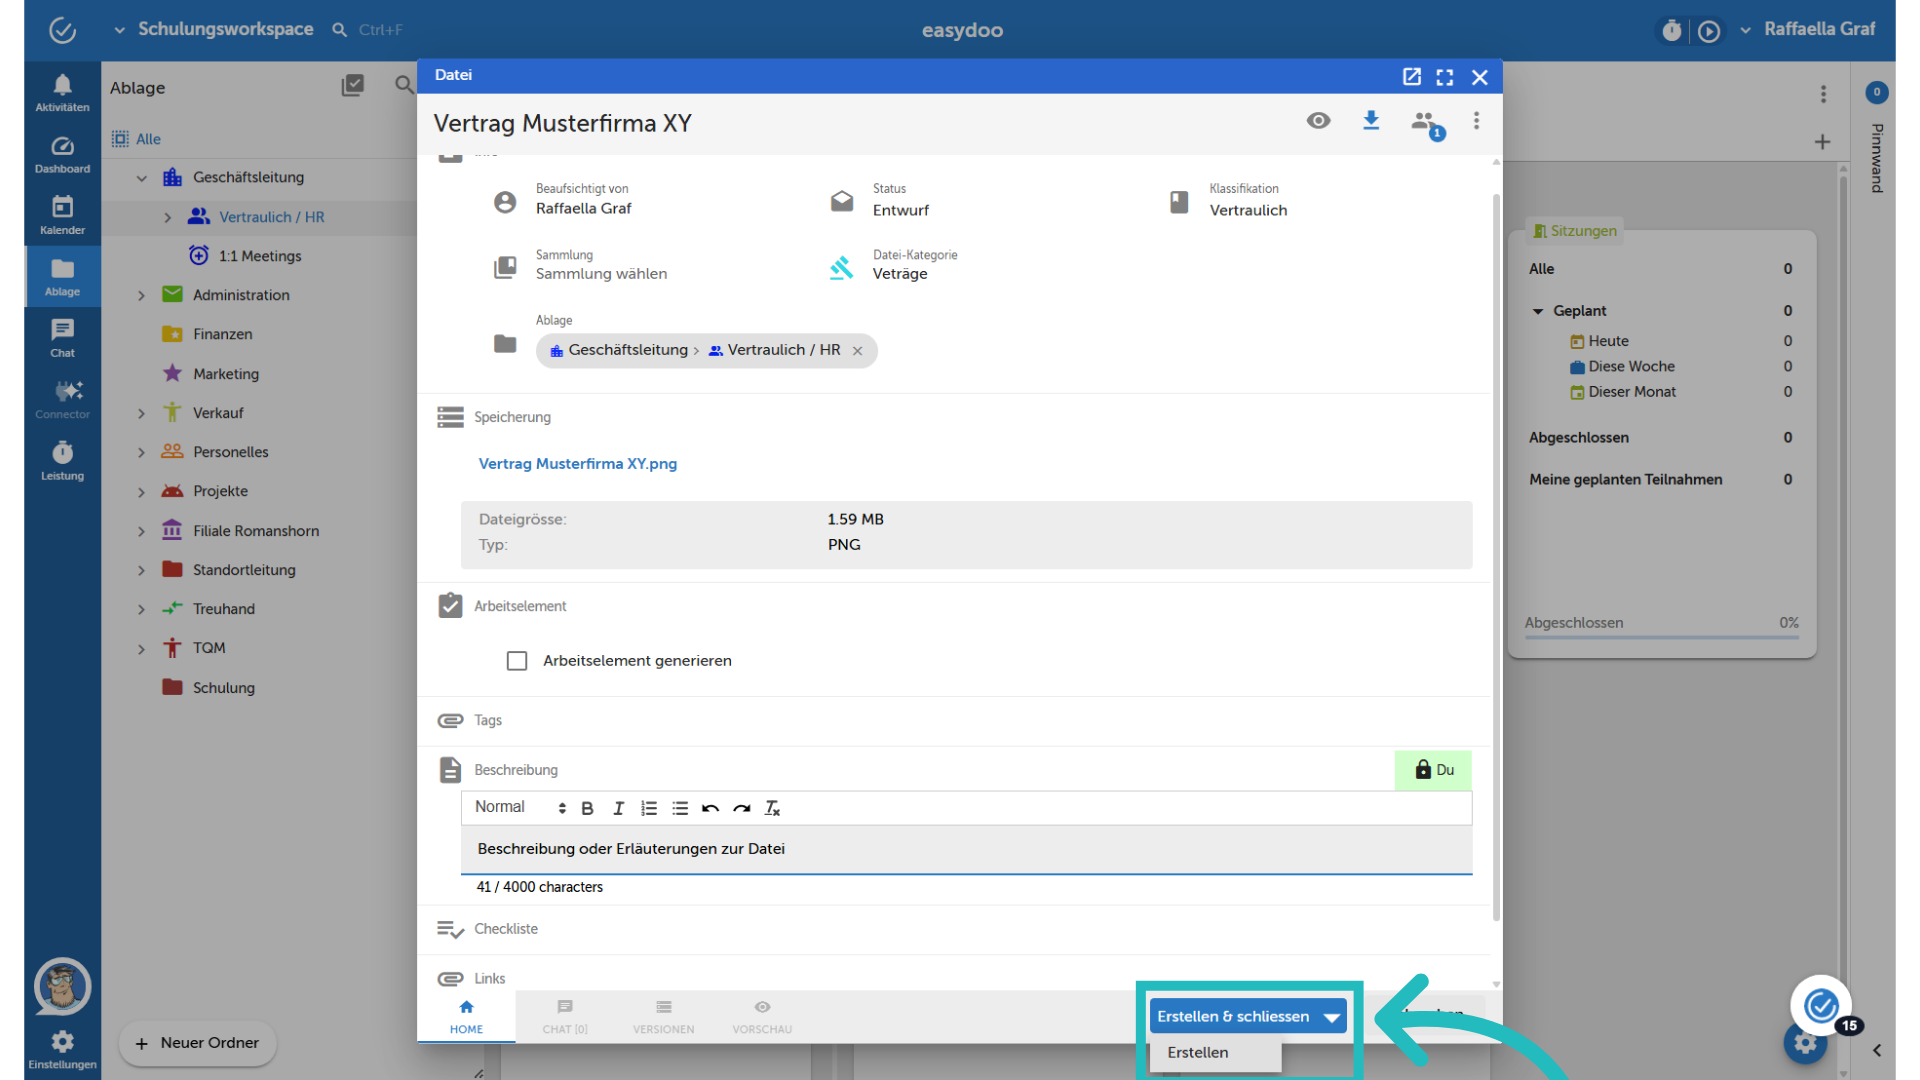The height and width of the screenshot is (1080, 1920).
Task: Open the Vertrag Musterfirma XY.png link
Action: tap(578, 463)
